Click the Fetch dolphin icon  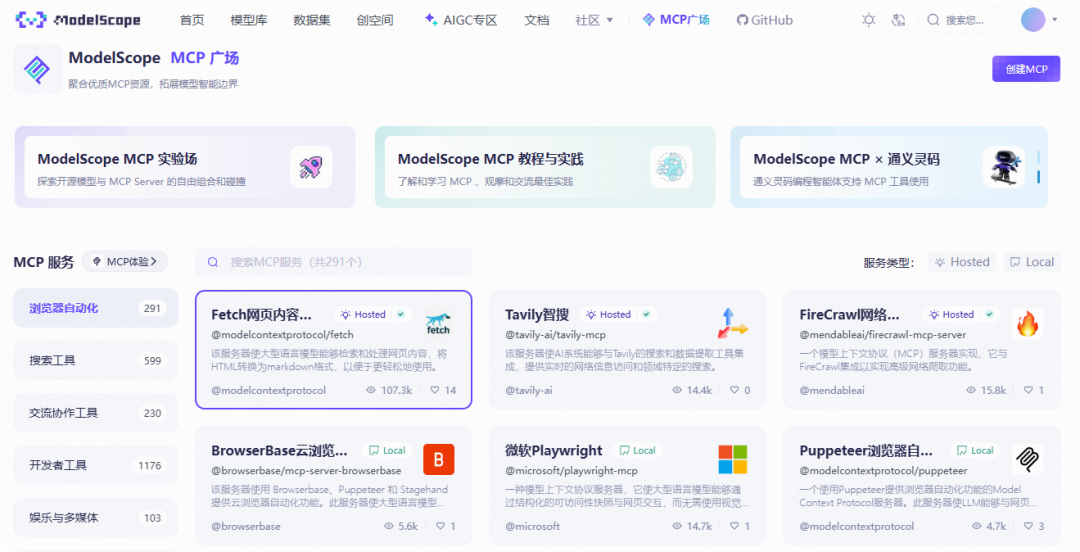click(438, 324)
